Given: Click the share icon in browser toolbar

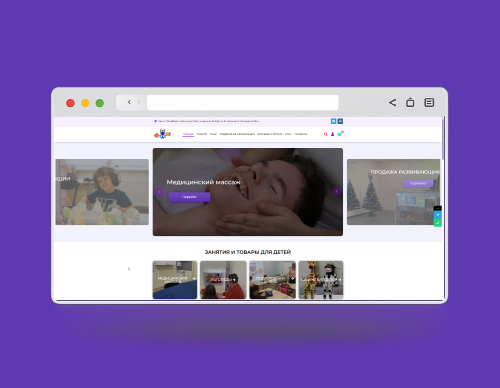Looking at the screenshot, I should 393,102.
